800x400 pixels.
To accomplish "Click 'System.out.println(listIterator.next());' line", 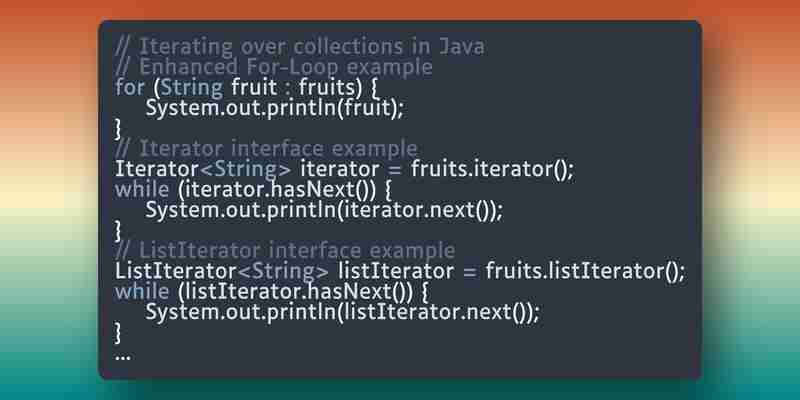I will (x=342, y=312).
